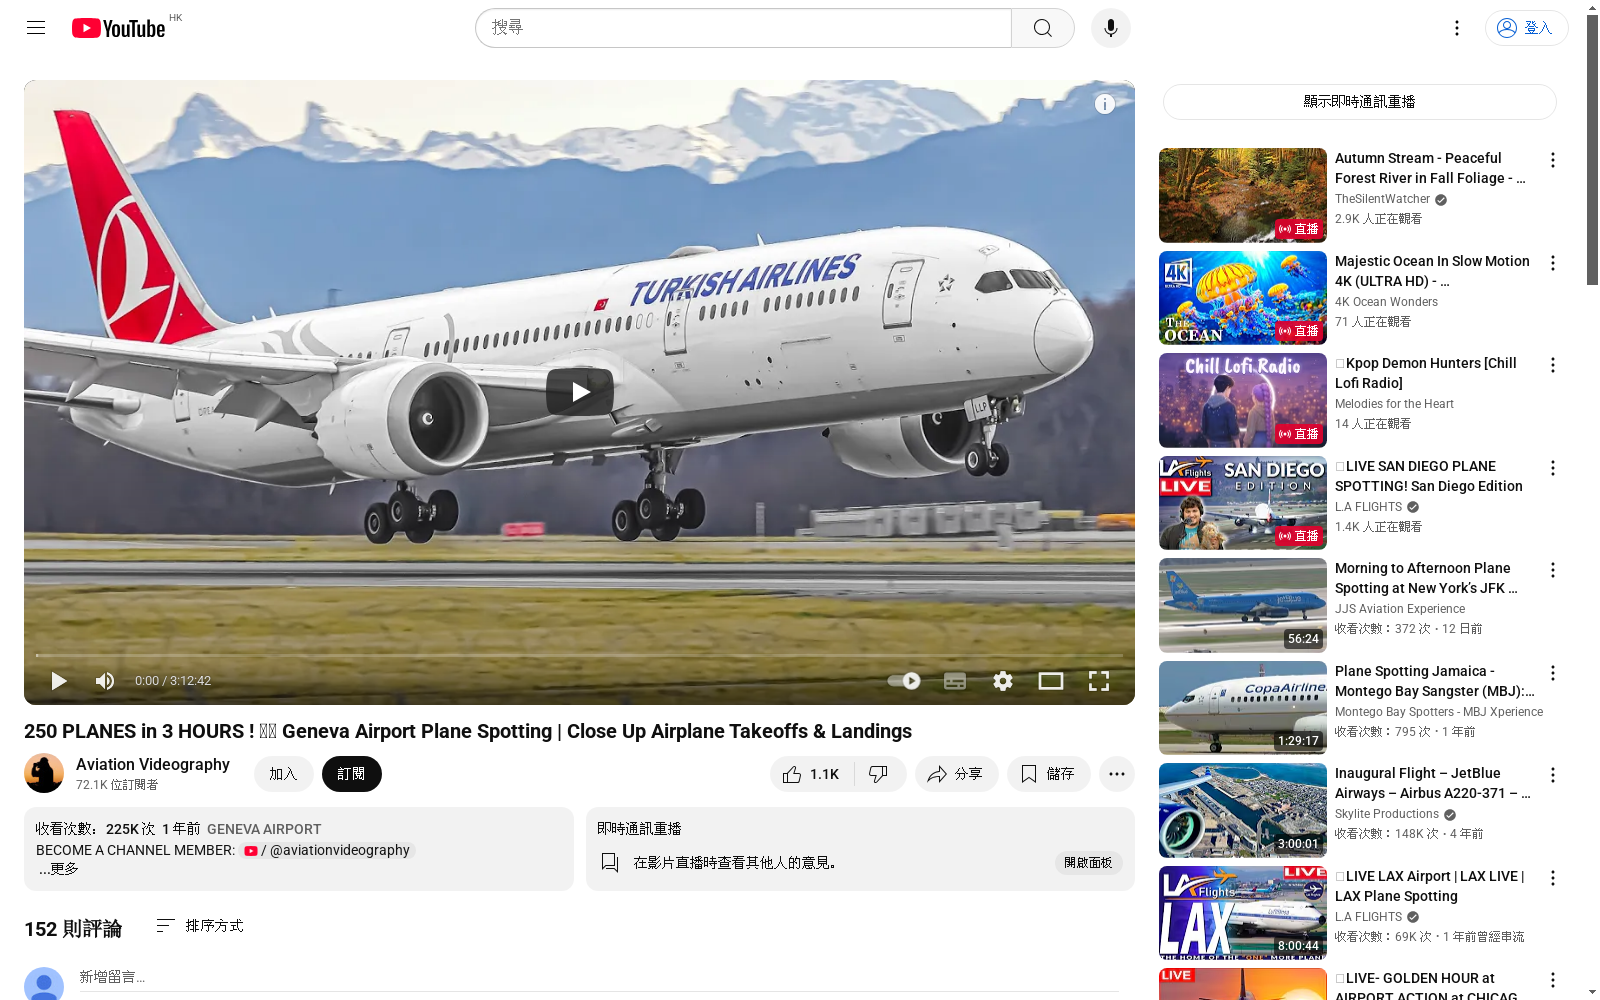Viewport: 1600px width, 1000px height.
Task: Open comment sort options 排序方式
Action: click(x=200, y=926)
